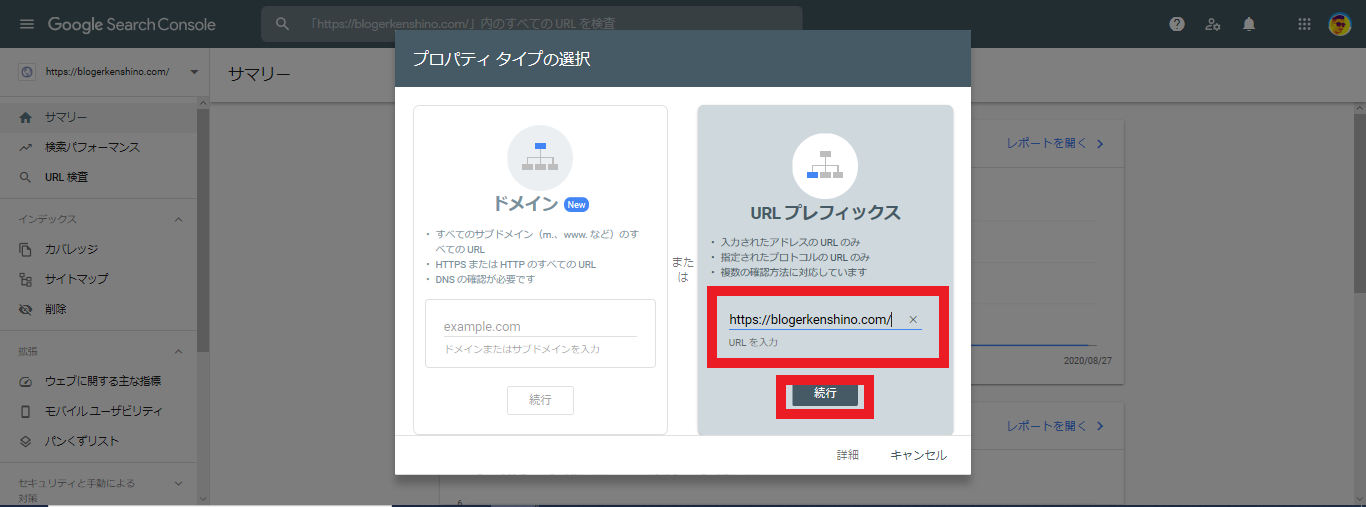Click the ドメイン property type diagram icon
Image resolution: width=1366 pixels, height=507 pixels.
click(540, 158)
